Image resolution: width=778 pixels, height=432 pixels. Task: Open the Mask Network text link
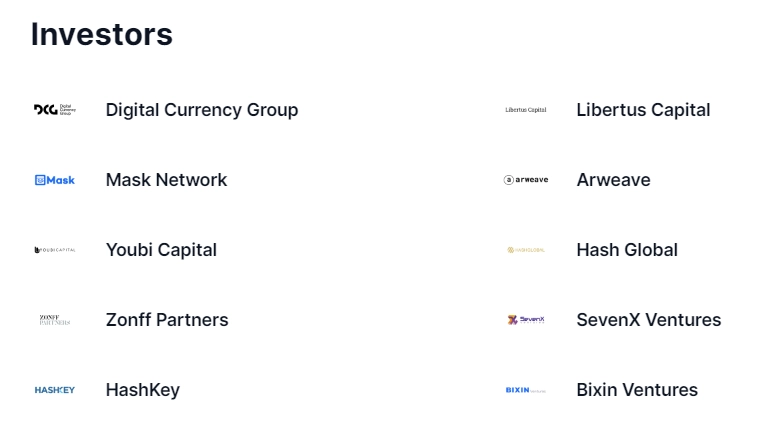point(166,180)
